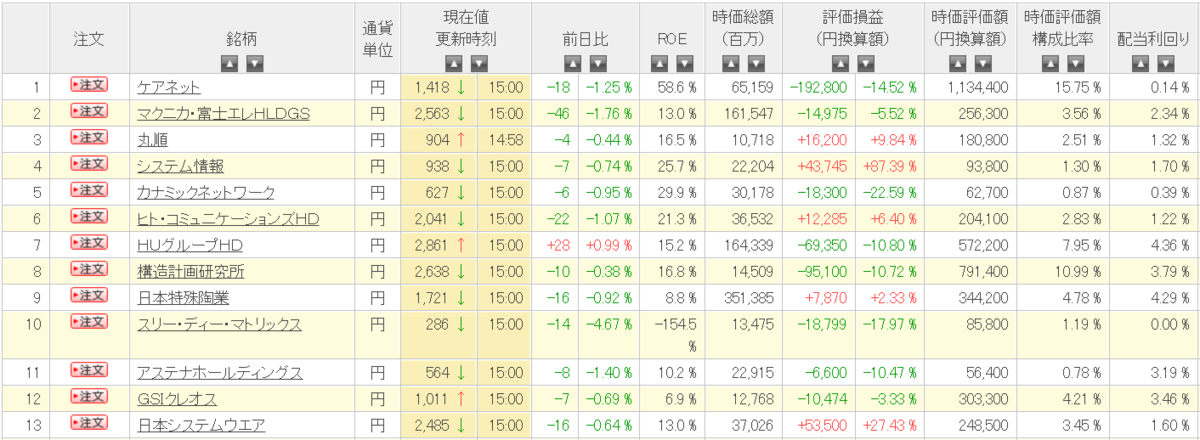Click 注文 button for ケアネット
1200x440 pixels.
pos(88,86)
